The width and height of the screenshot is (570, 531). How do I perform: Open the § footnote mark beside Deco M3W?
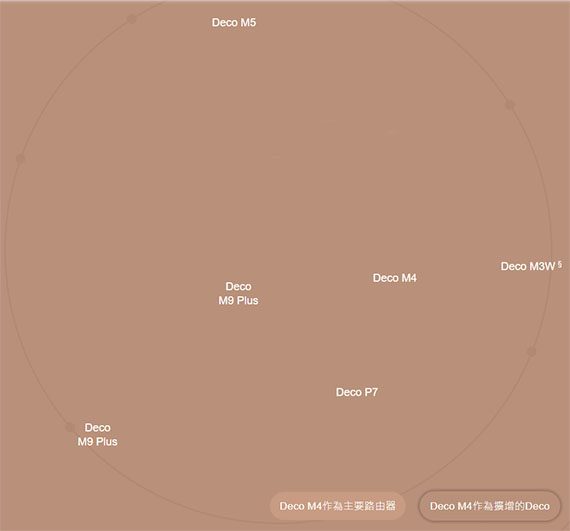tap(559, 264)
